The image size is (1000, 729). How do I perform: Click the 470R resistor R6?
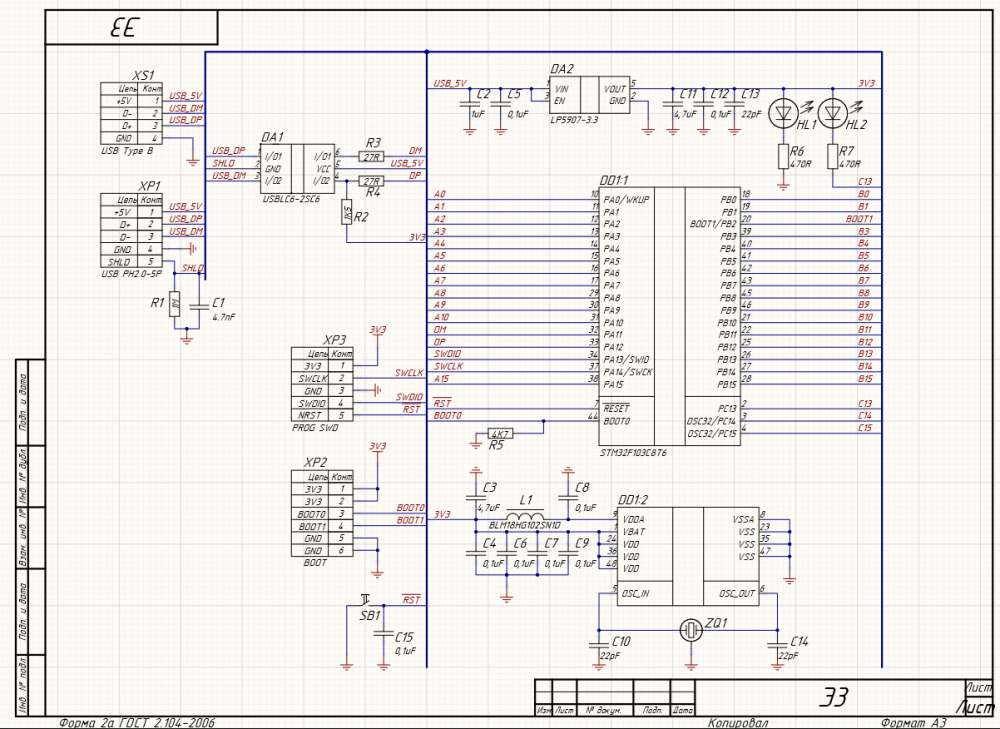(785, 156)
